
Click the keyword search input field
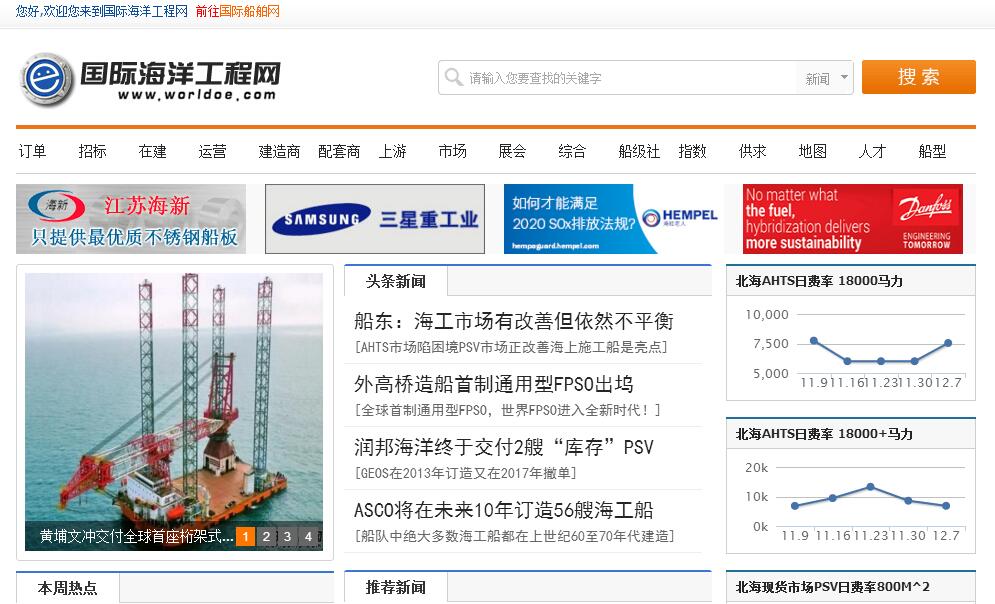pyautogui.click(x=630, y=78)
